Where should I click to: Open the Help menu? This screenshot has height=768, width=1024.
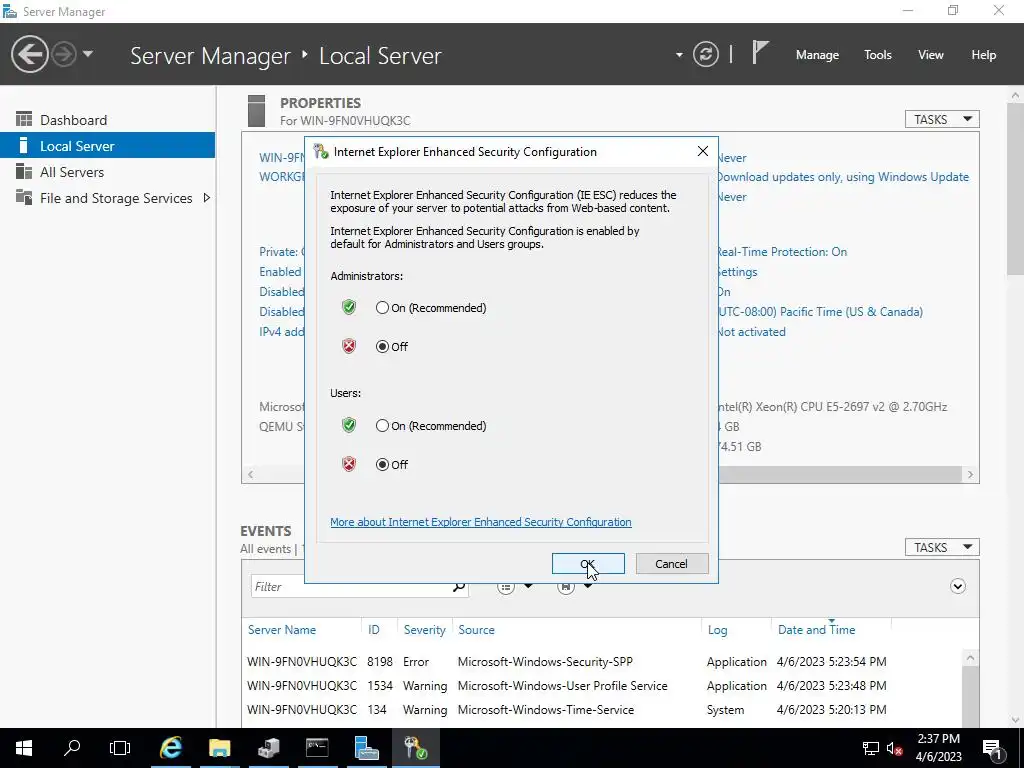[x=983, y=55]
